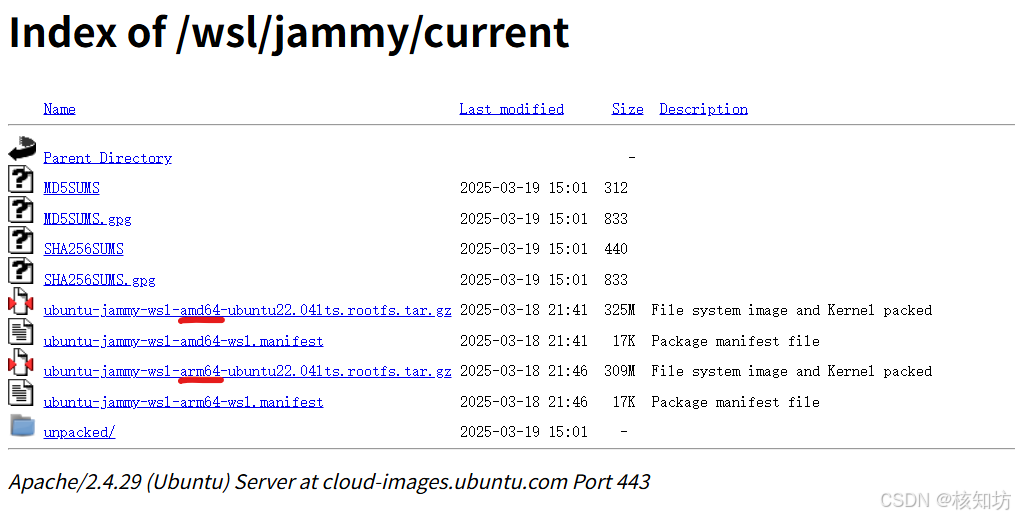The width and height of the screenshot is (1015, 518).
Task: Open the MD5SUMS.gpg signature link
Action: [87, 219]
